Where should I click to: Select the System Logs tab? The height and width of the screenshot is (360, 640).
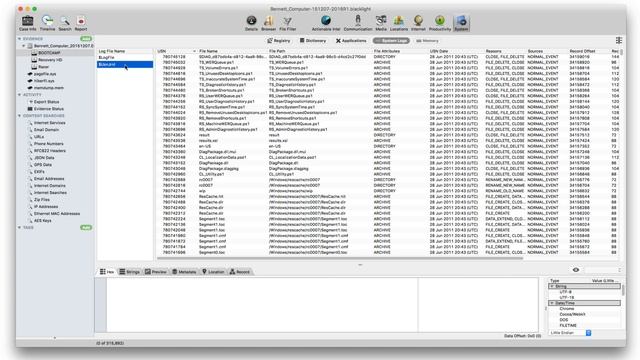coord(391,41)
